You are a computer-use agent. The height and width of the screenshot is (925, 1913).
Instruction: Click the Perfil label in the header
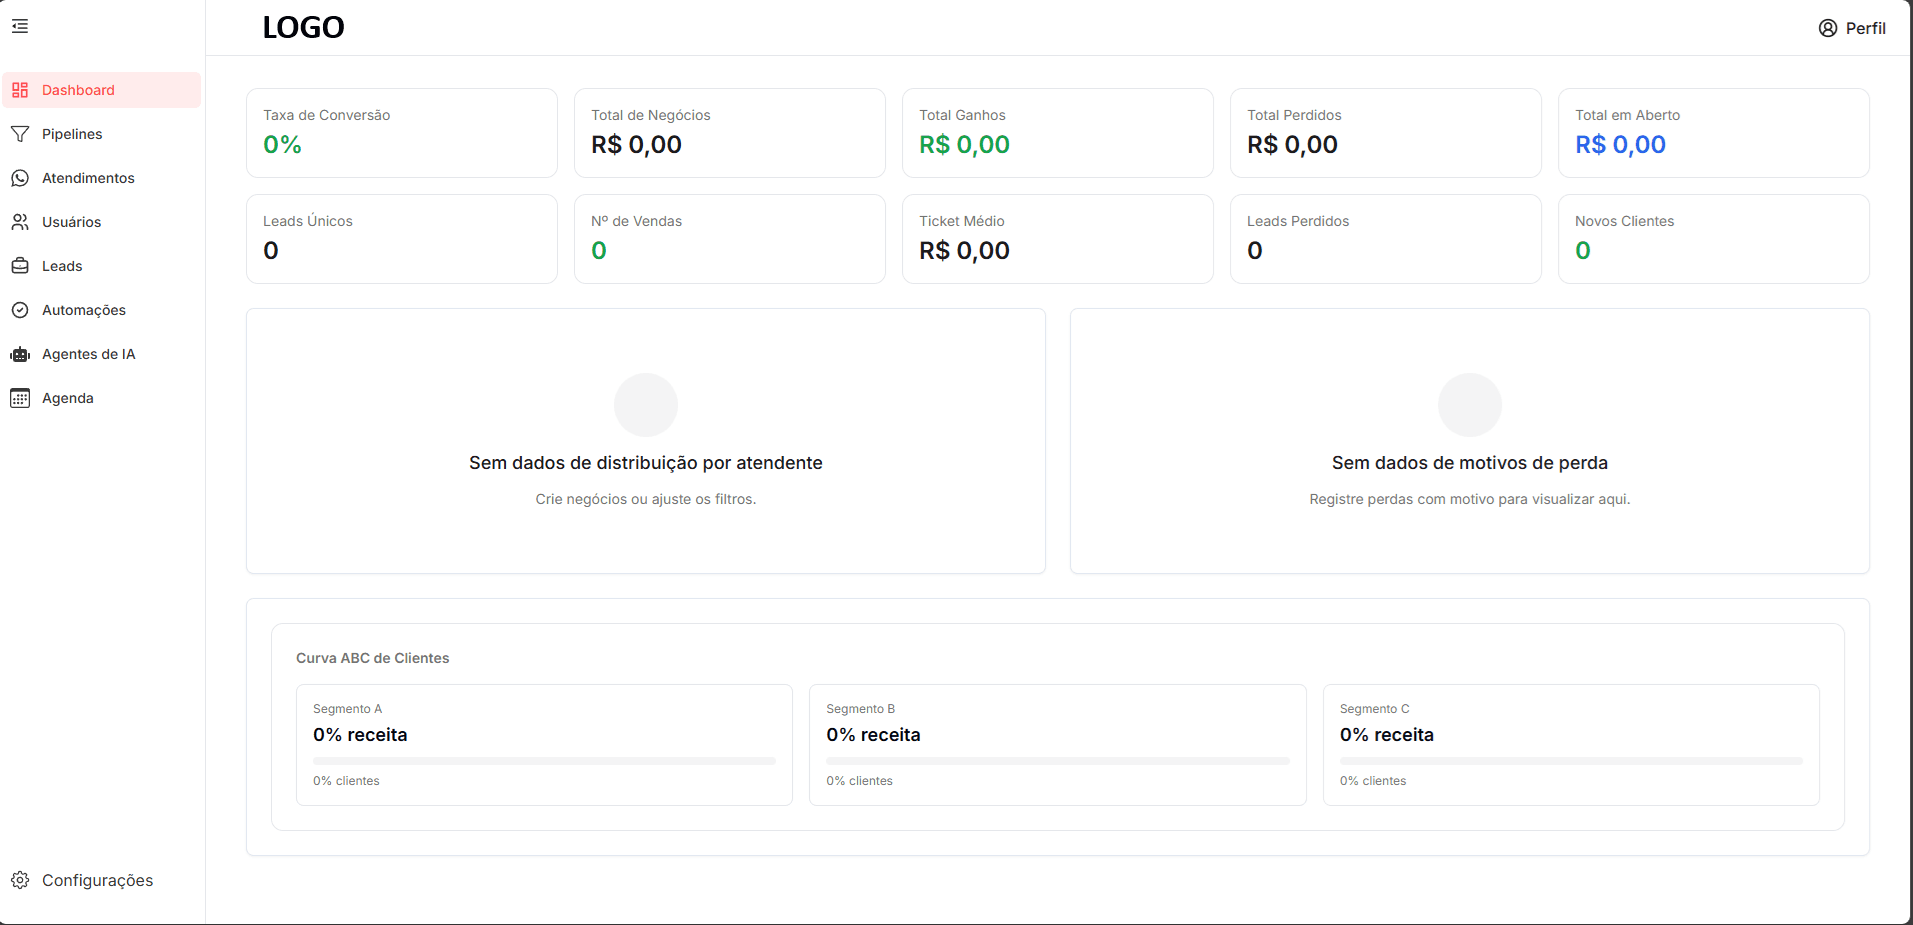click(1866, 28)
